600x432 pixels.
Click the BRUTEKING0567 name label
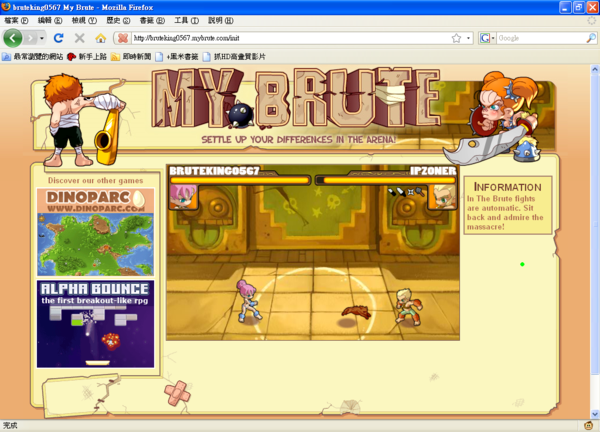coord(214,171)
